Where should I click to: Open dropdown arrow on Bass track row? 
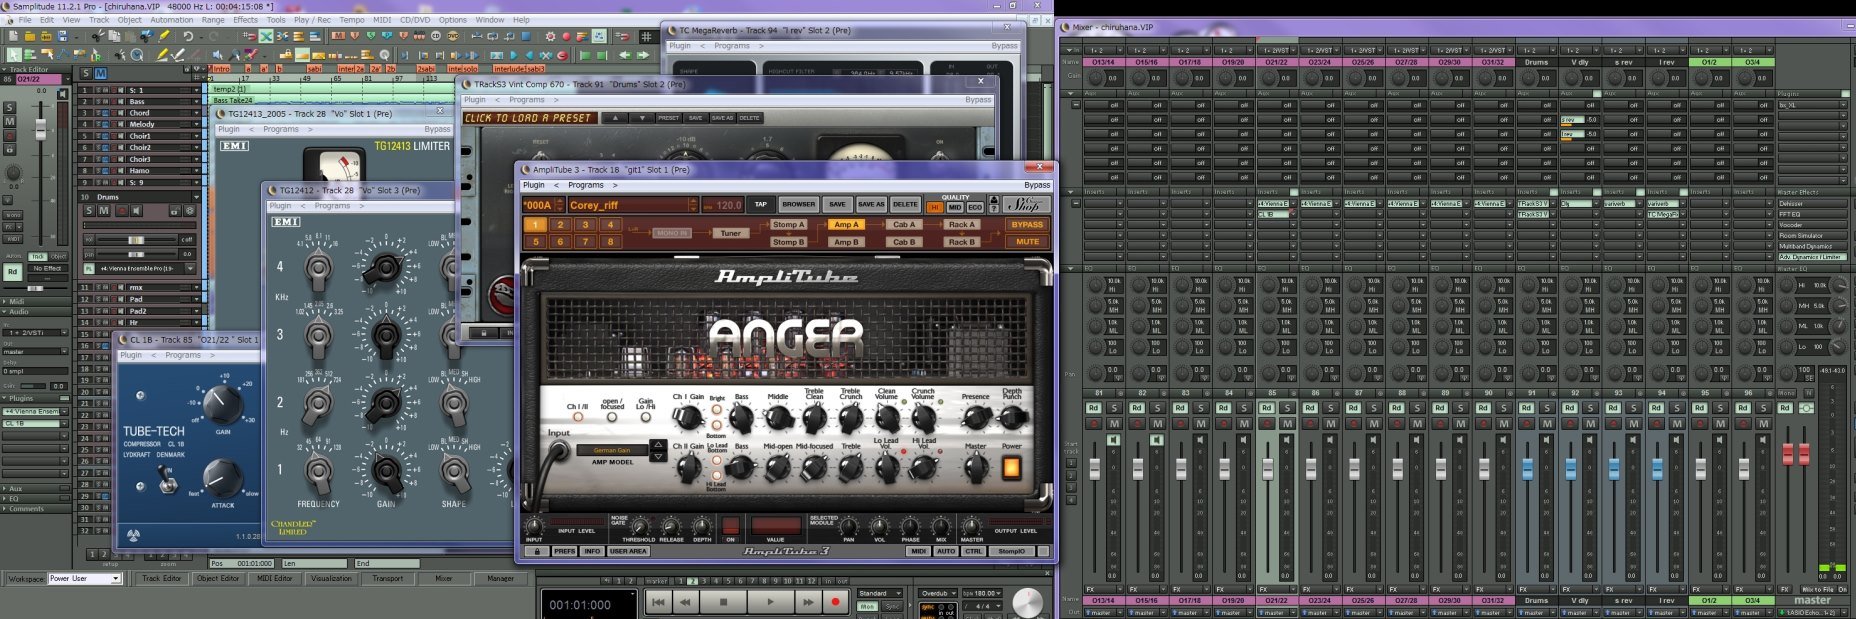196,102
